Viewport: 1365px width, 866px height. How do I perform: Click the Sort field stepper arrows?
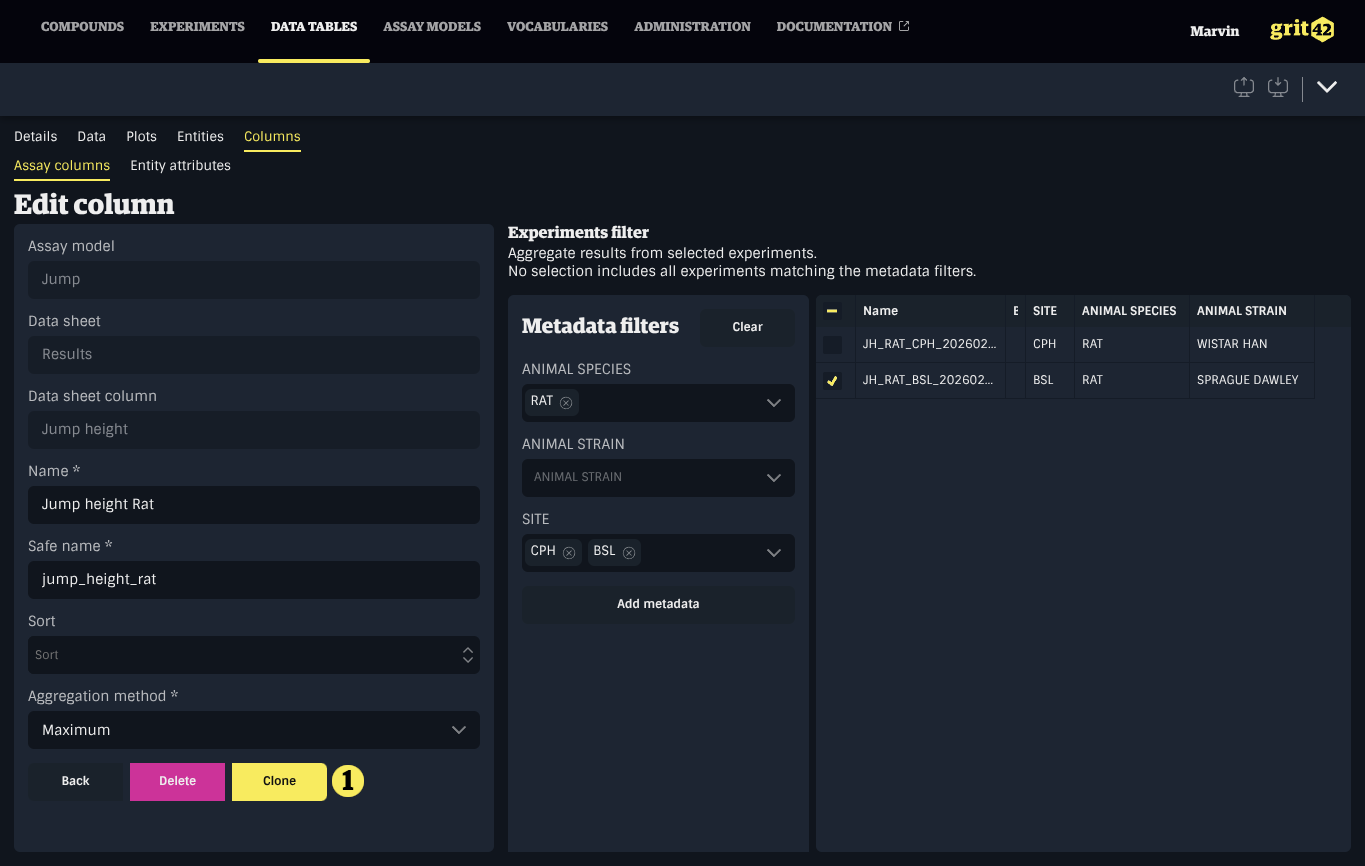[467, 655]
